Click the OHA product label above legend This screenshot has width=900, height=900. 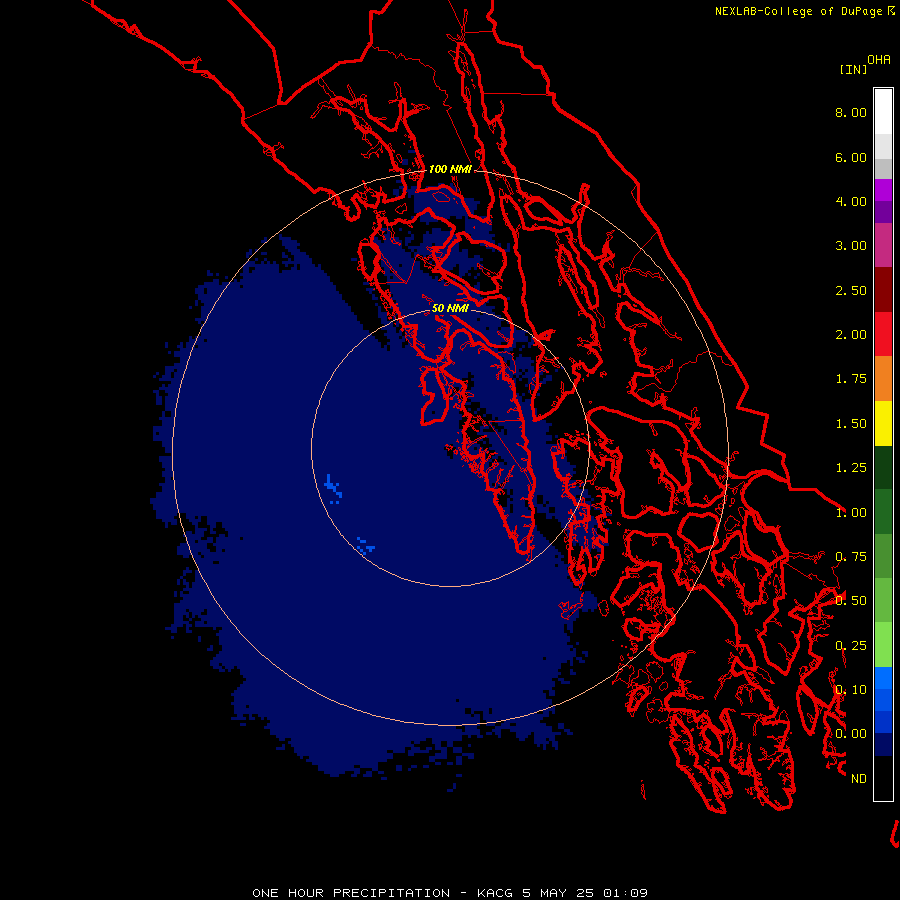click(x=879, y=60)
